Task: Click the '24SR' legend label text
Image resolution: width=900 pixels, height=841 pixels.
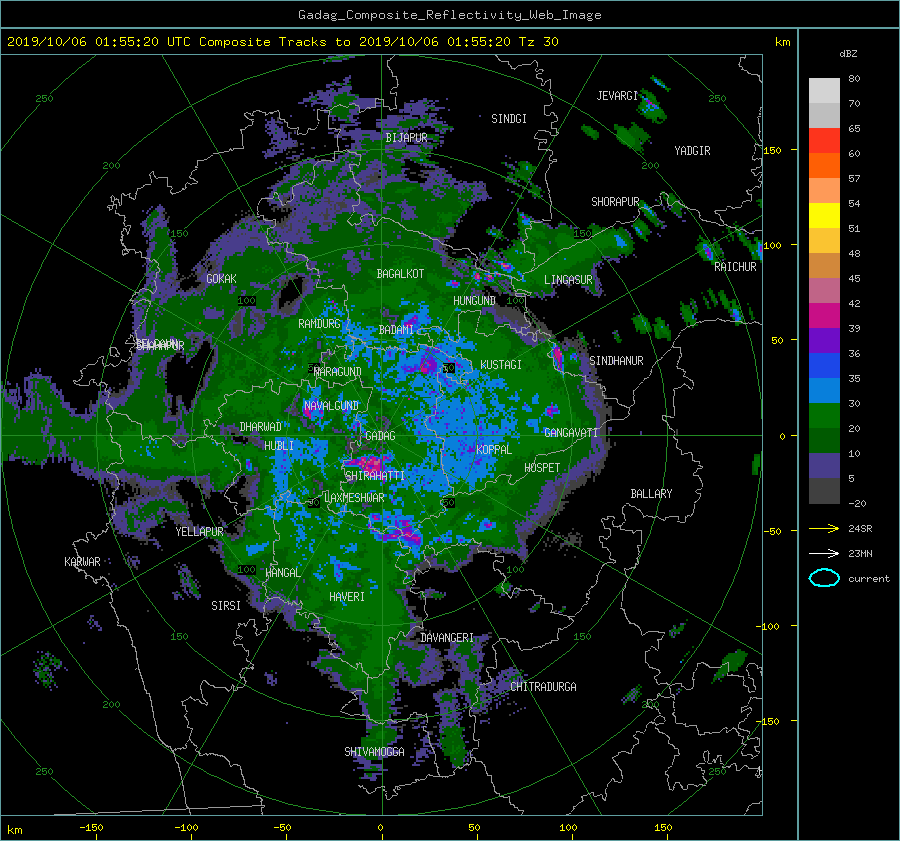Action: tap(860, 529)
